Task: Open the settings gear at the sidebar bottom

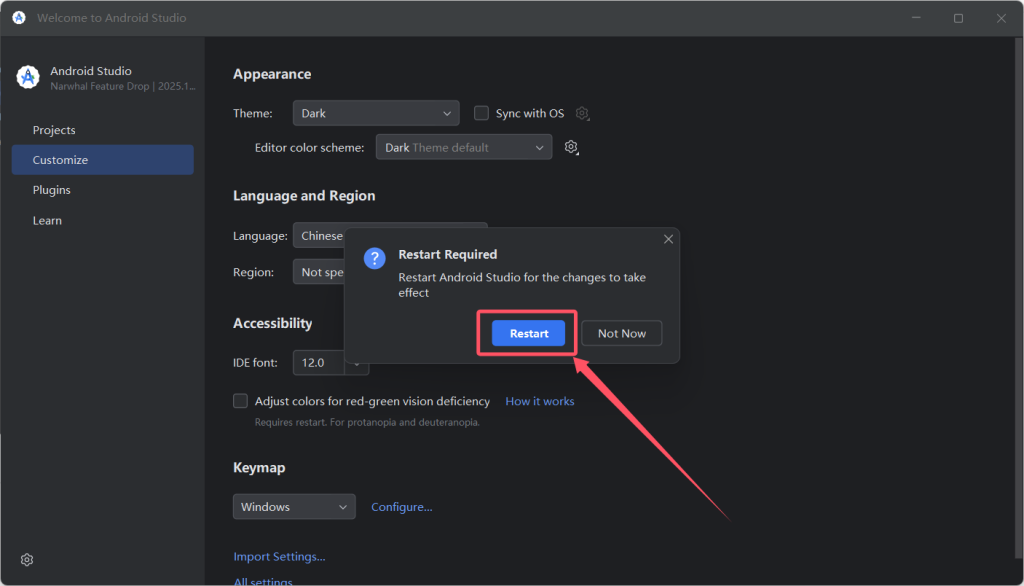Action: pyautogui.click(x=27, y=560)
